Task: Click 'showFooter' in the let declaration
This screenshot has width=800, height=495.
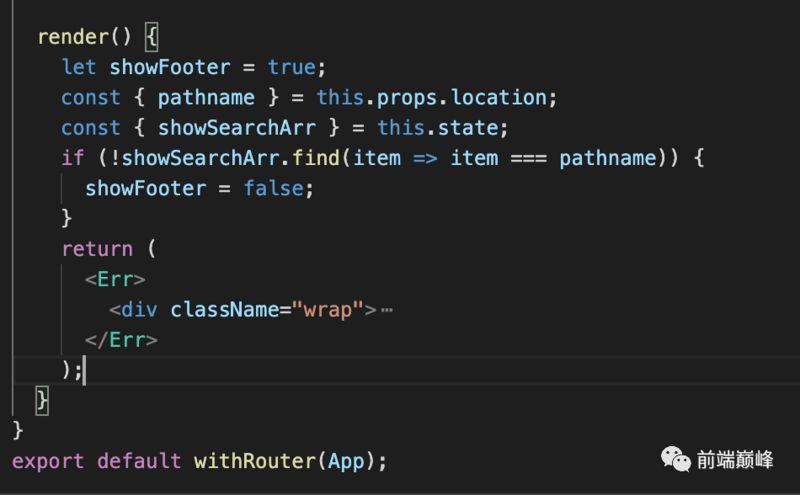Action: 170,67
